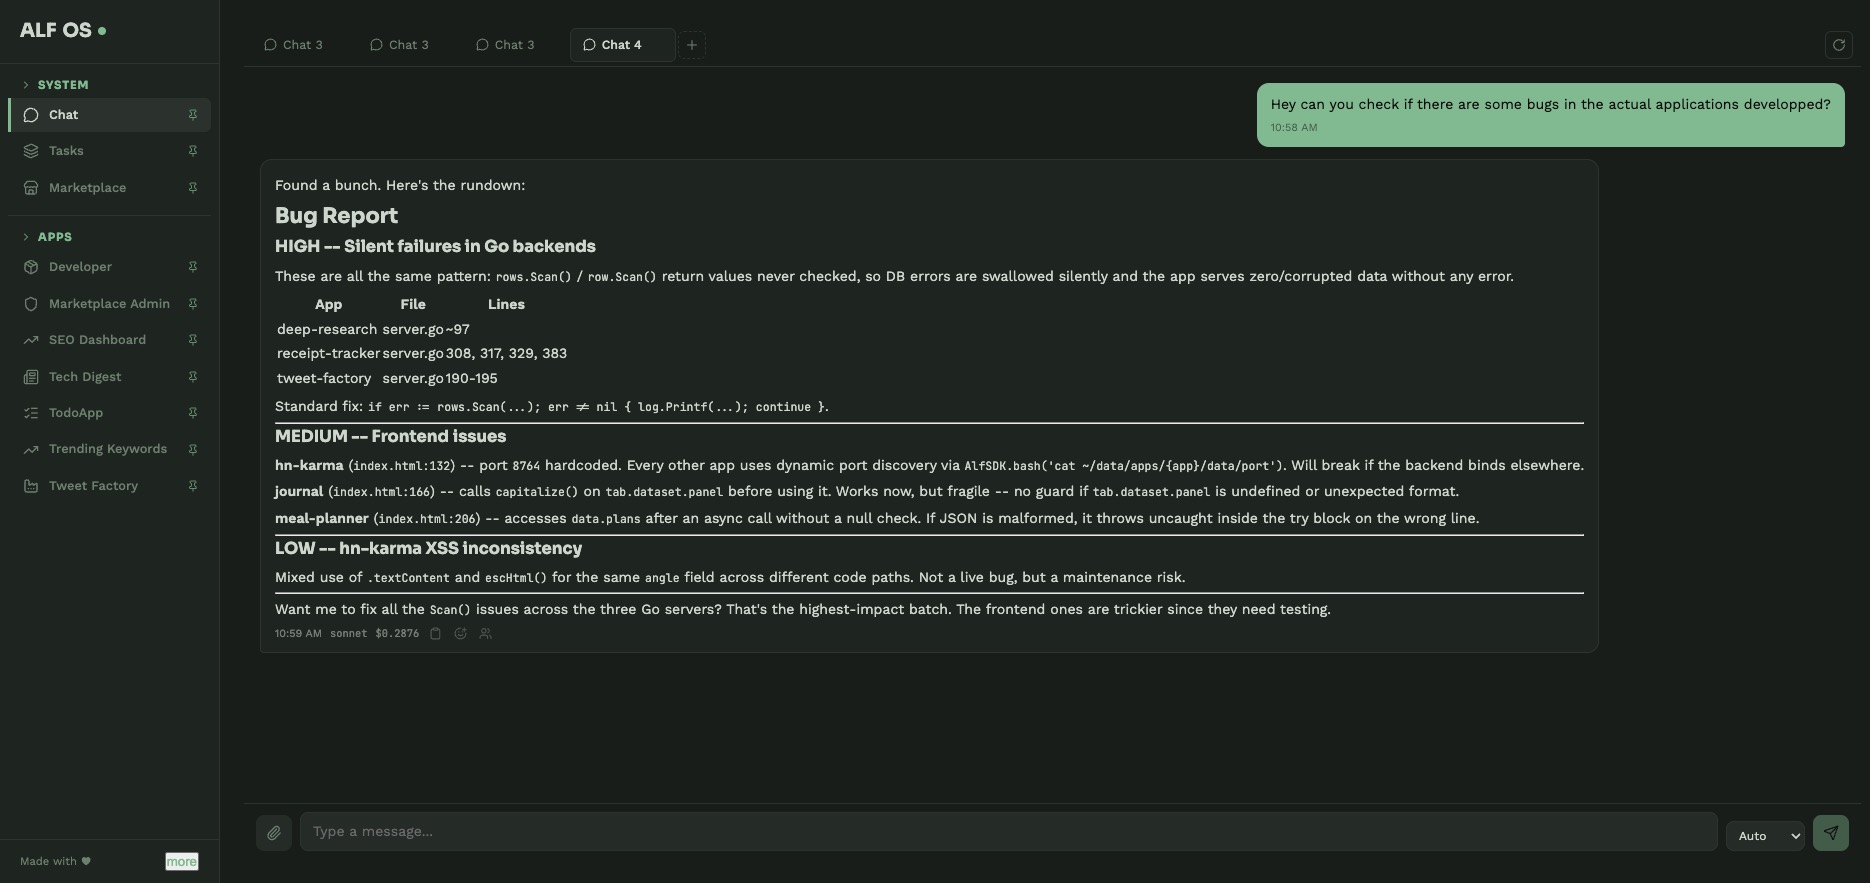Toggle the pin on the Developer row
This screenshot has height=883, width=1870.
point(193,267)
